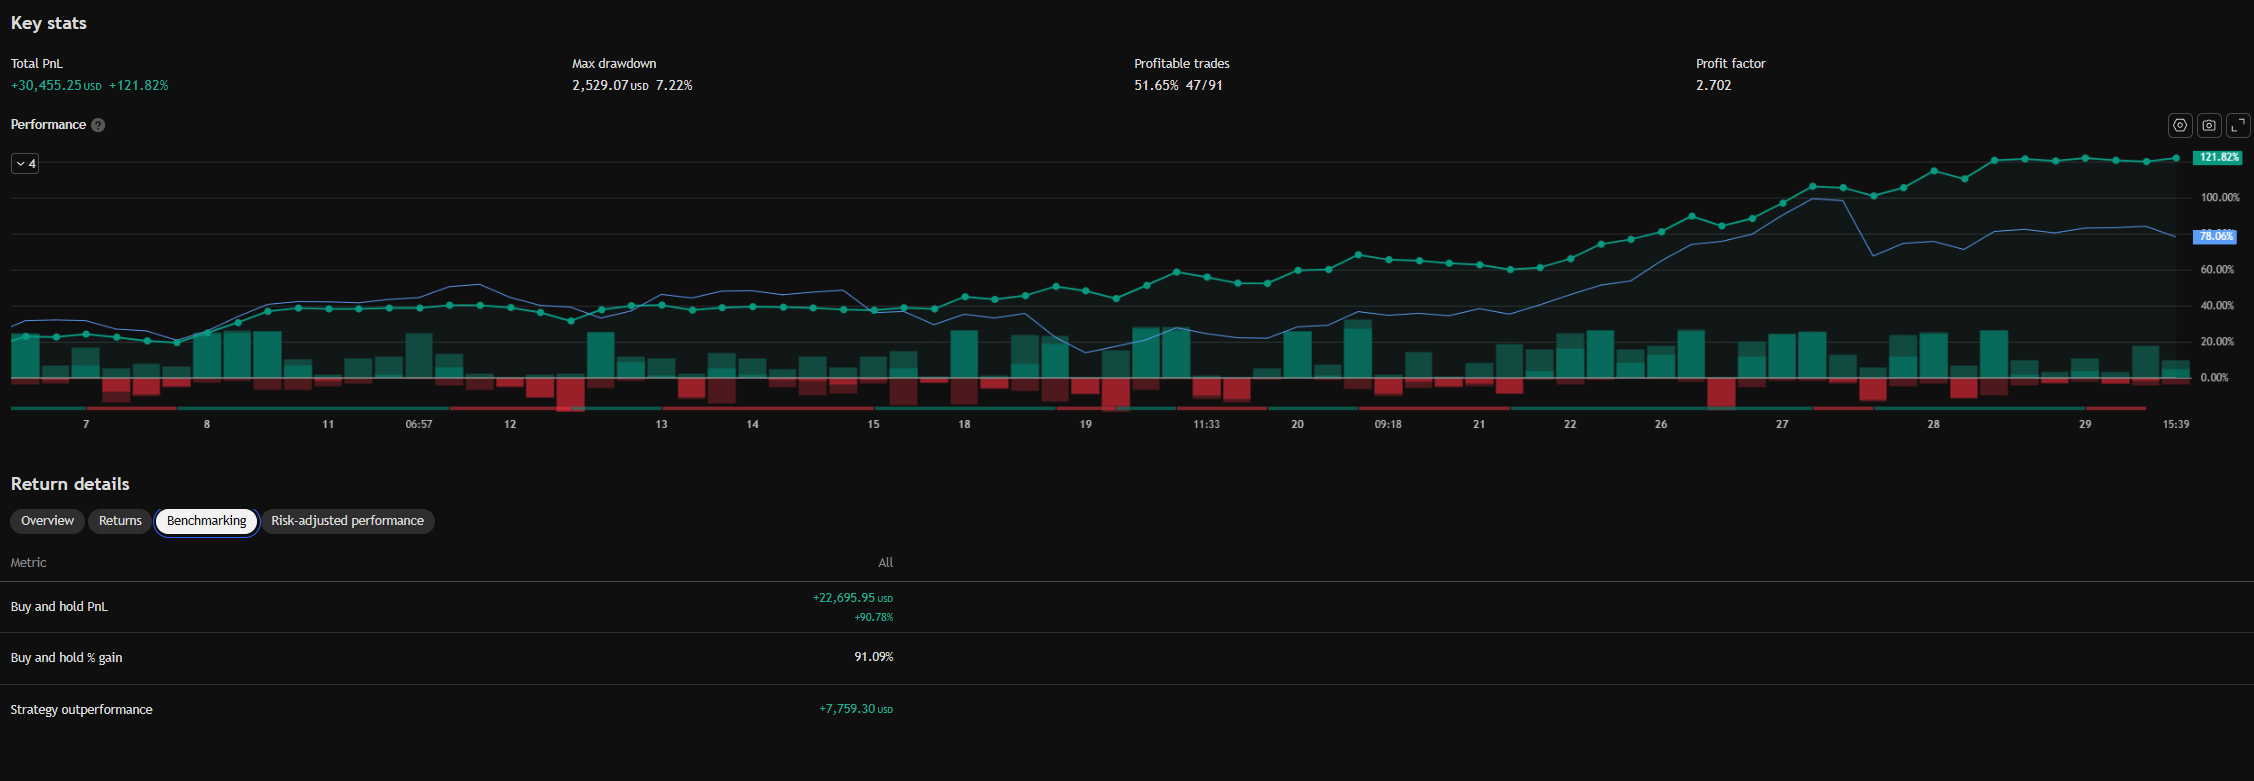The height and width of the screenshot is (781, 2254).
Task: Select the Benchmarking tab
Action: pyautogui.click(x=206, y=521)
